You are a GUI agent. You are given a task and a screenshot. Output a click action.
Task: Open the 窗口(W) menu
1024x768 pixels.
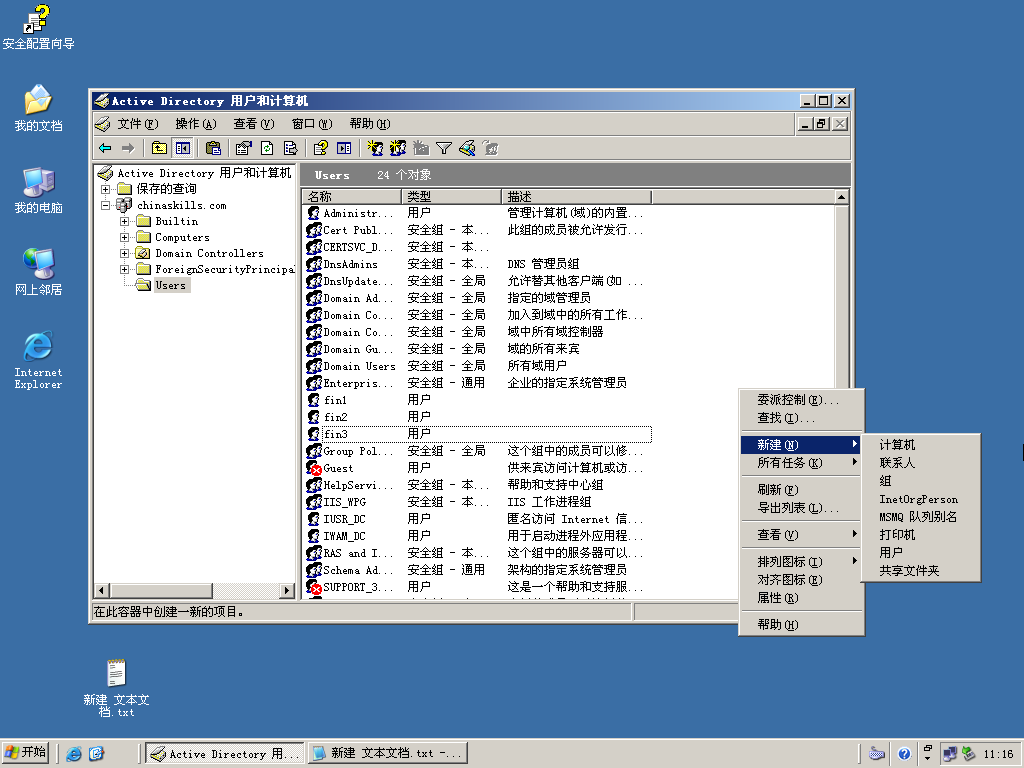point(312,124)
